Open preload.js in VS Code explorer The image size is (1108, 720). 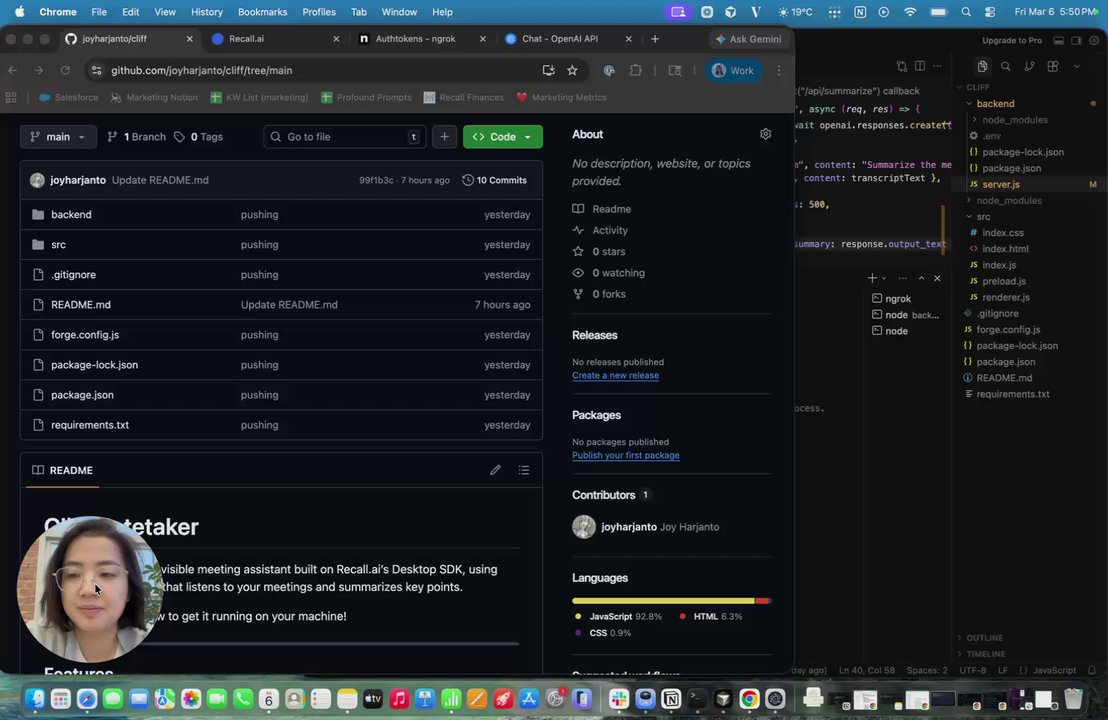pos(1003,281)
